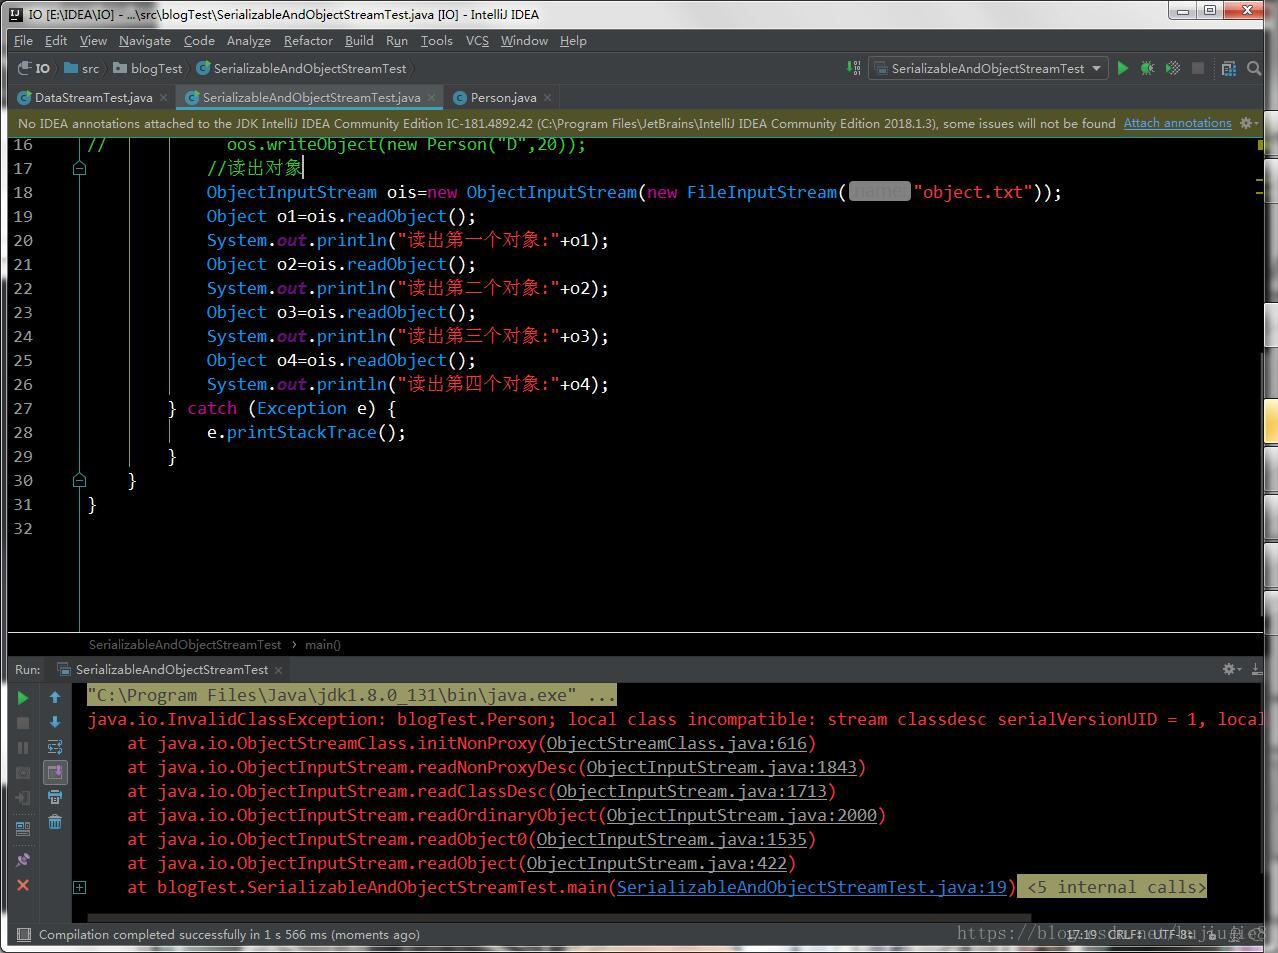The height and width of the screenshot is (953, 1278).
Task: Jump down the stack trace with down arrow
Action: click(55, 722)
